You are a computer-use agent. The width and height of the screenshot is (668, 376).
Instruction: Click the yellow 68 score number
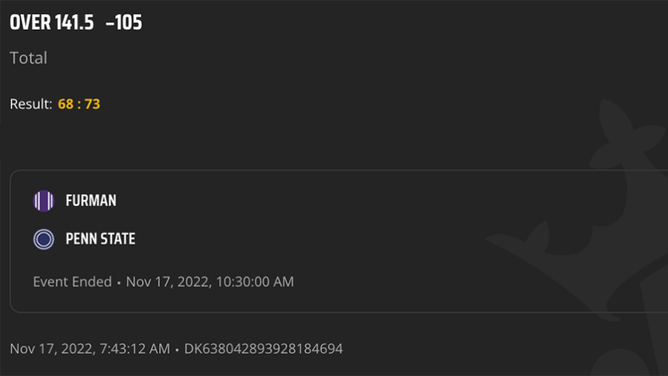coord(66,104)
